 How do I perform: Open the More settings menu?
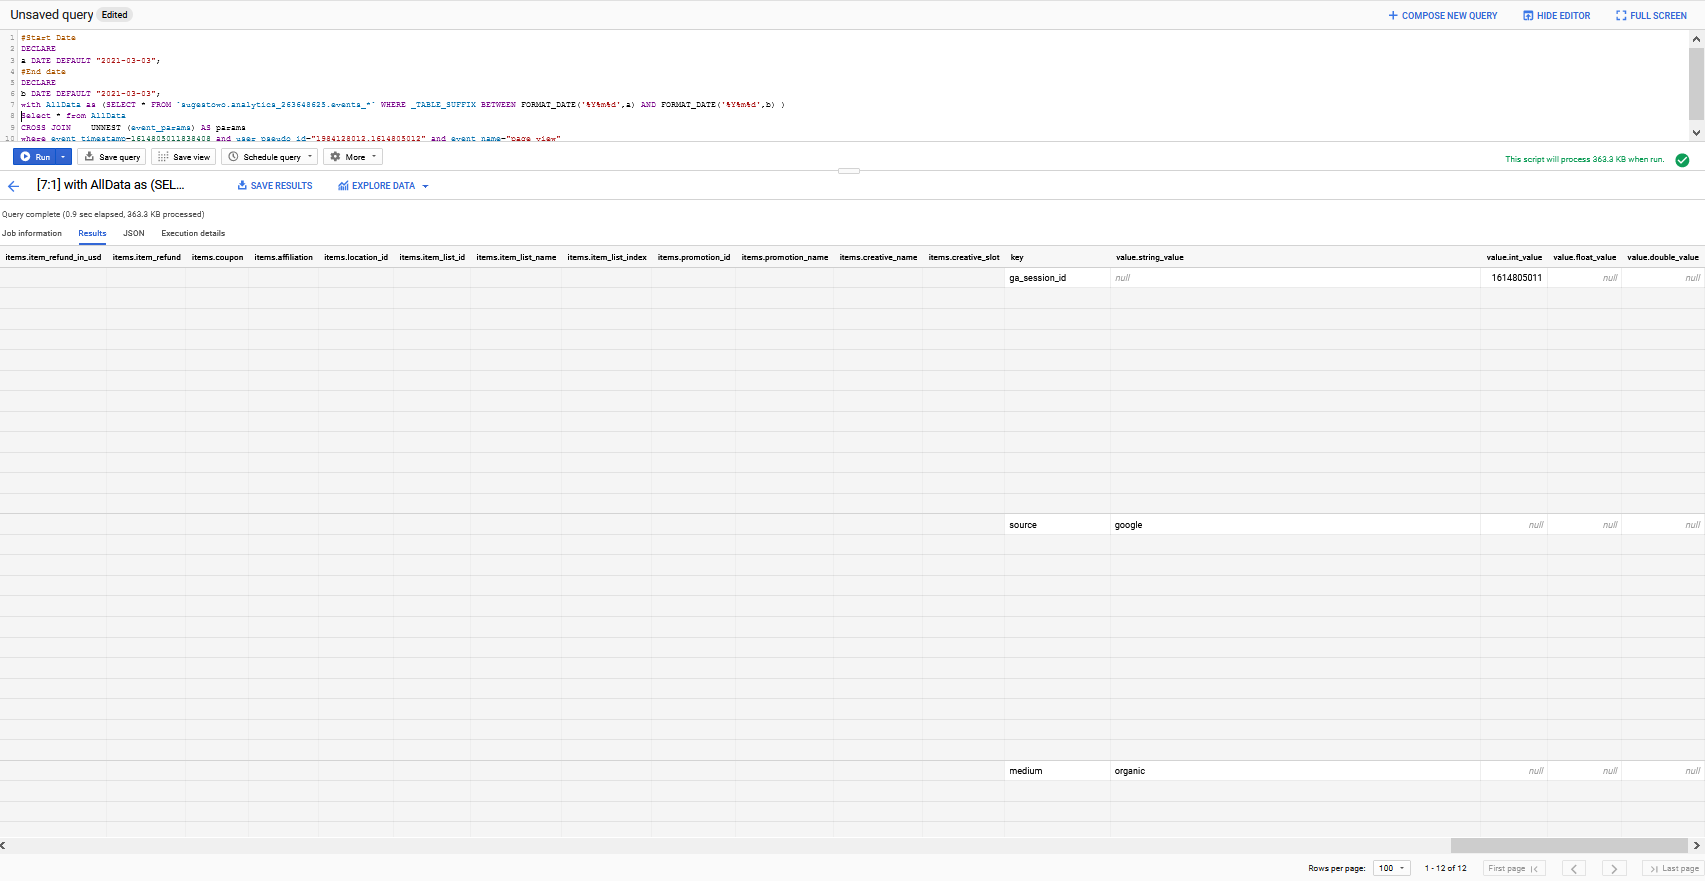click(353, 157)
